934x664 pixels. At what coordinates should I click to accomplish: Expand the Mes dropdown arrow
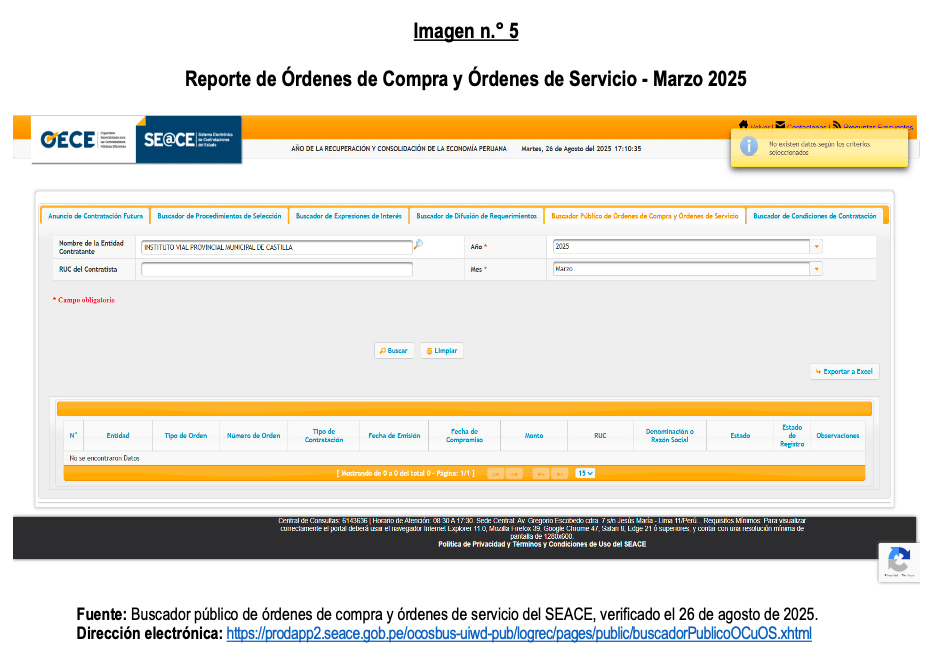pyautogui.click(x=816, y=269)
